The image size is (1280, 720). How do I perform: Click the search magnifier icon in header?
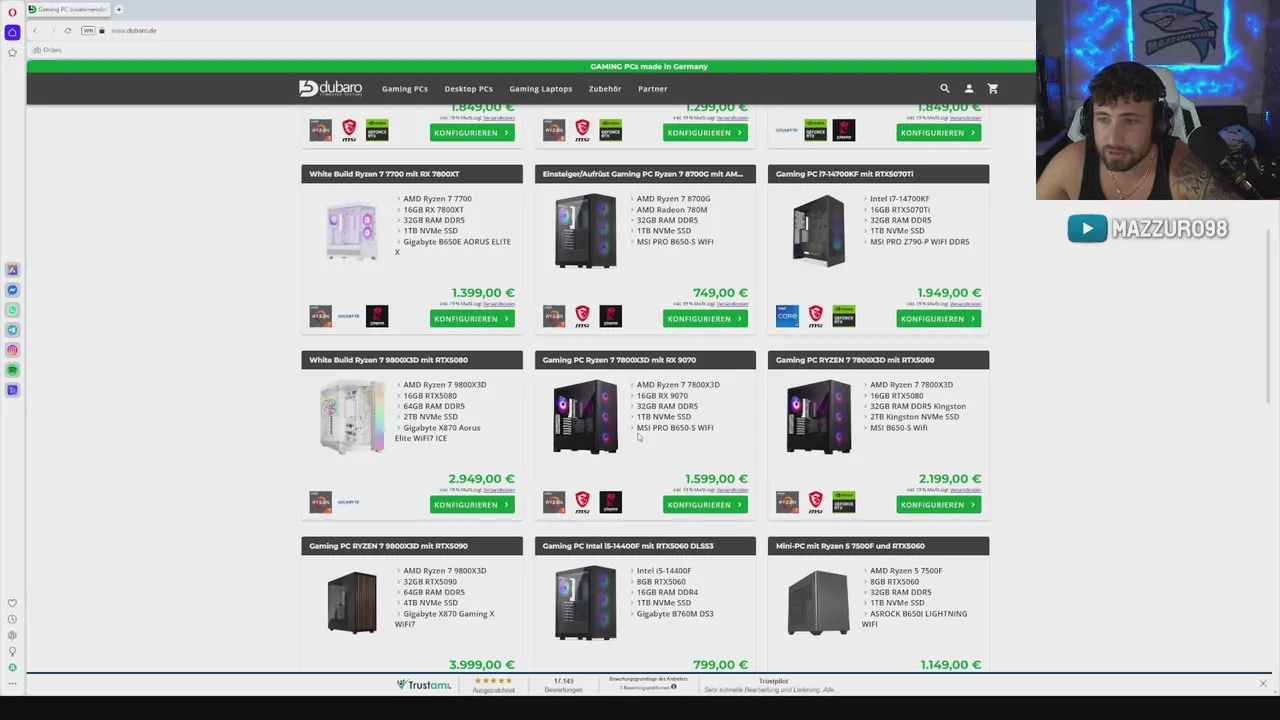pos(944,88)
